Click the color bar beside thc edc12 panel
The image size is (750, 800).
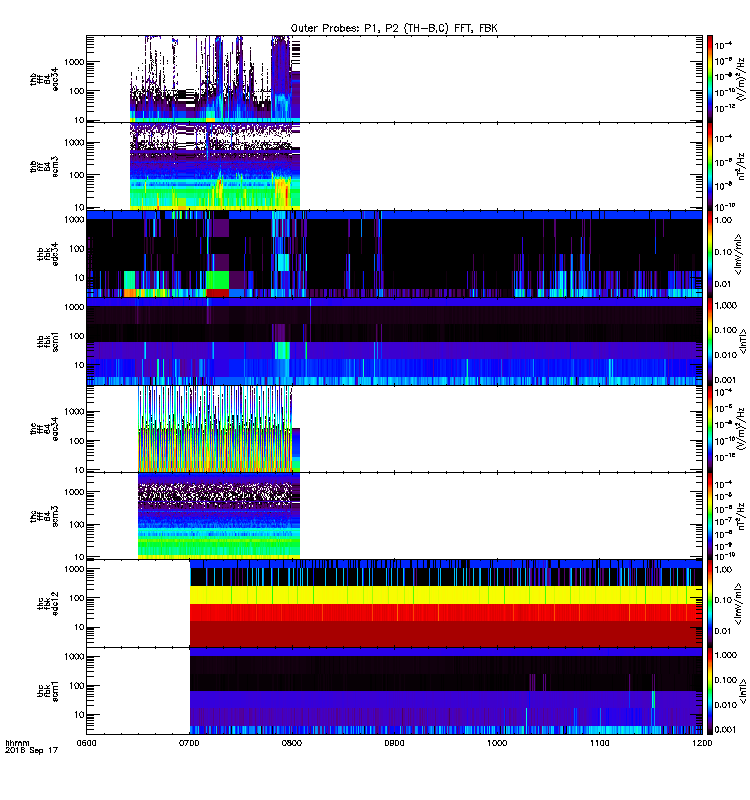(x=710, y=604)
